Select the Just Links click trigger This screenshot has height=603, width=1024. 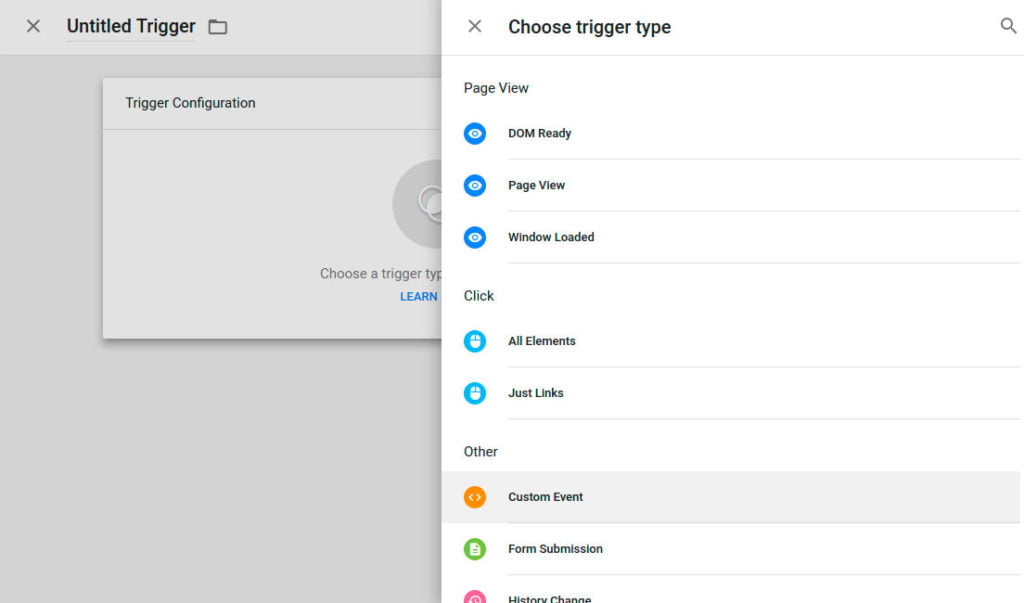(536, 393)
